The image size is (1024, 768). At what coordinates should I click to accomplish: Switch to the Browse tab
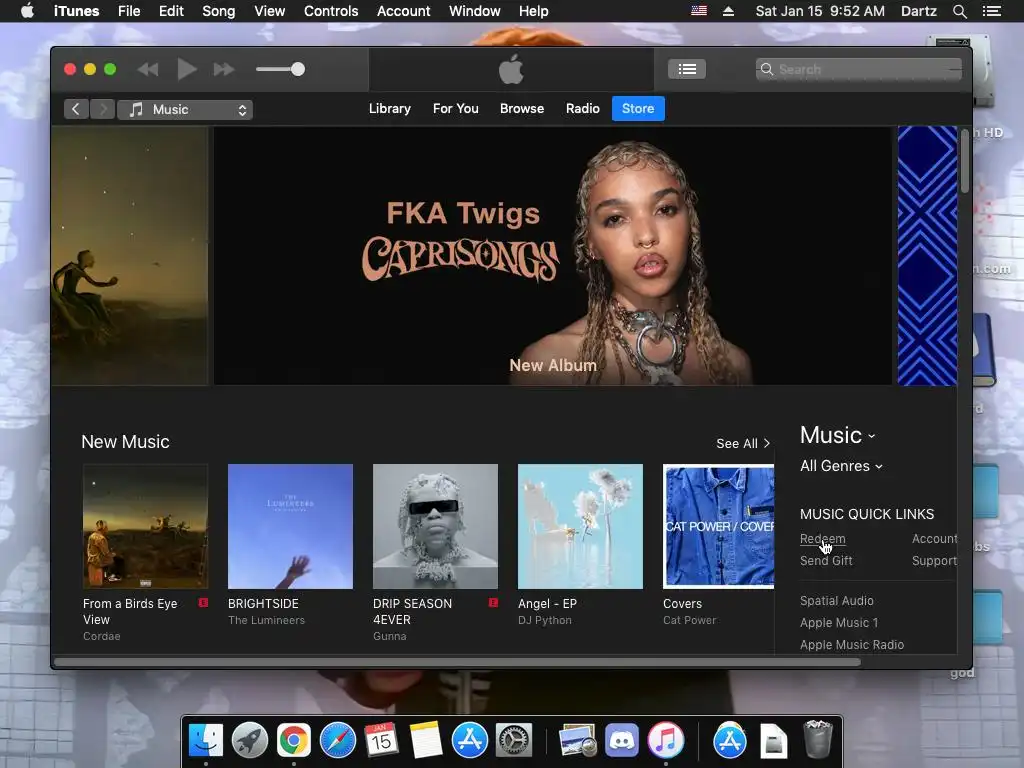click(522, 108)
